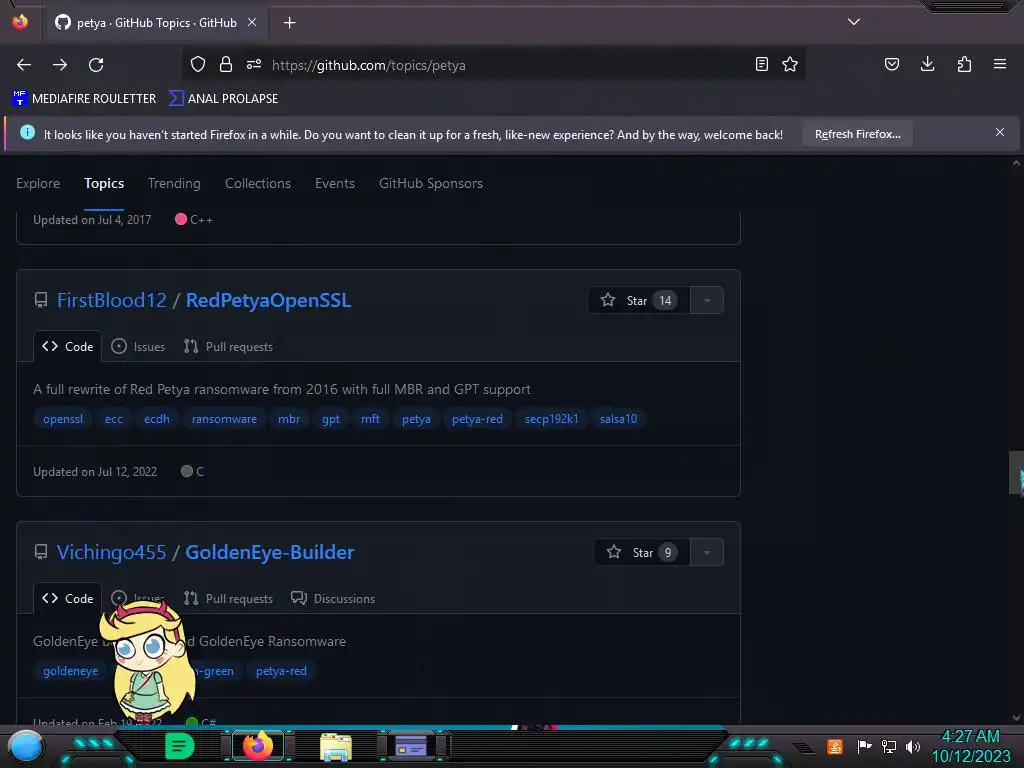
Task: Click the secp192k1 topic tag
Action: coord(552,419)
